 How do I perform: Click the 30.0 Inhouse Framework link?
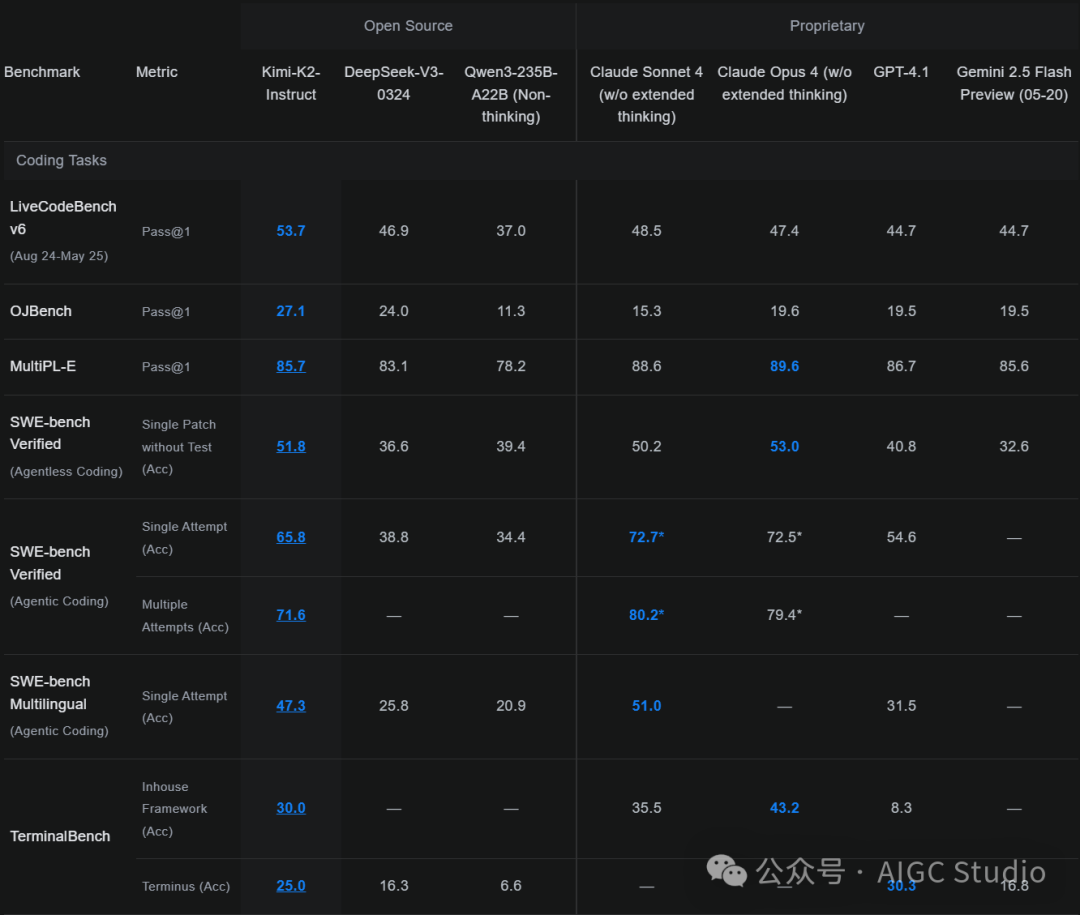[x=291, y=808]
